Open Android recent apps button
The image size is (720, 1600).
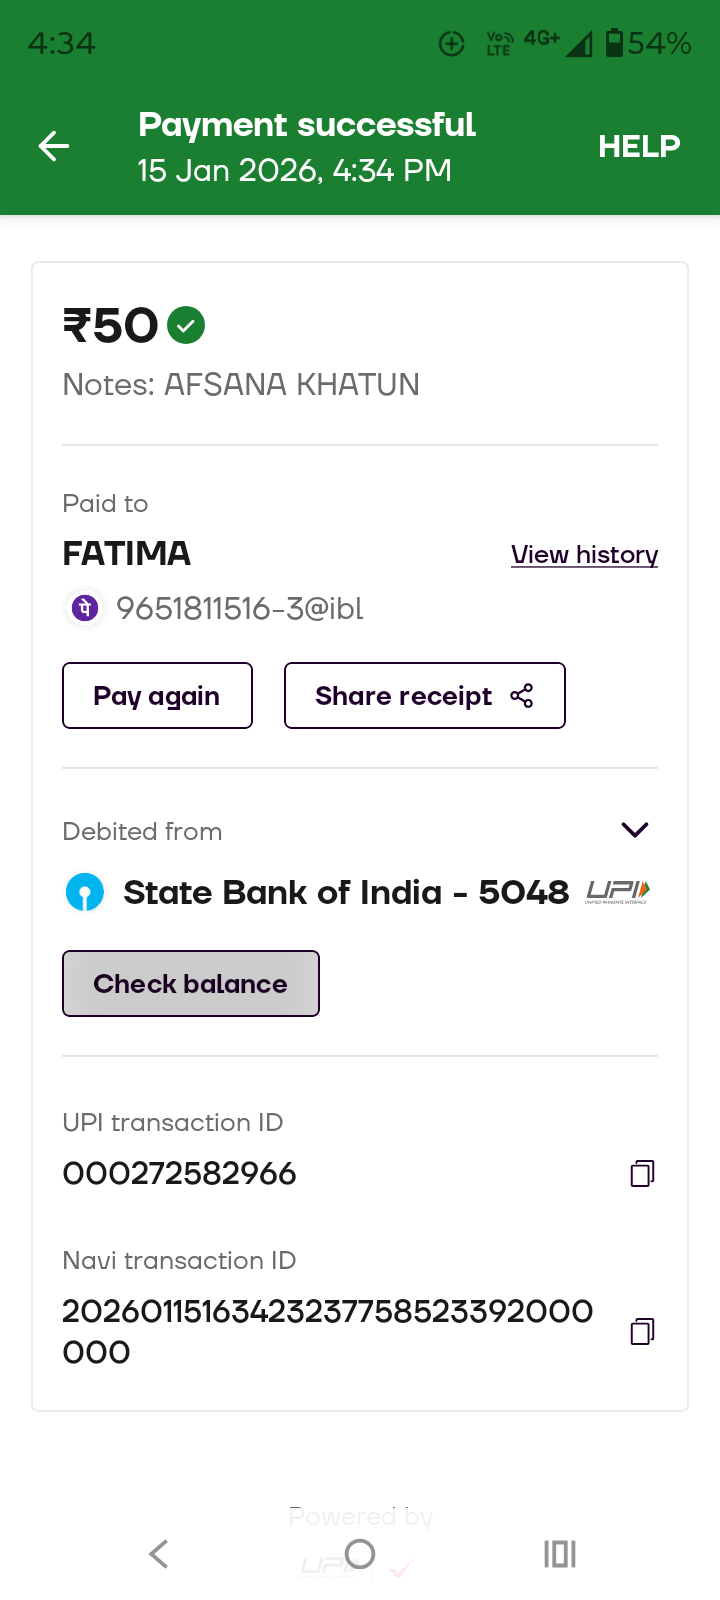[560, 1554]
